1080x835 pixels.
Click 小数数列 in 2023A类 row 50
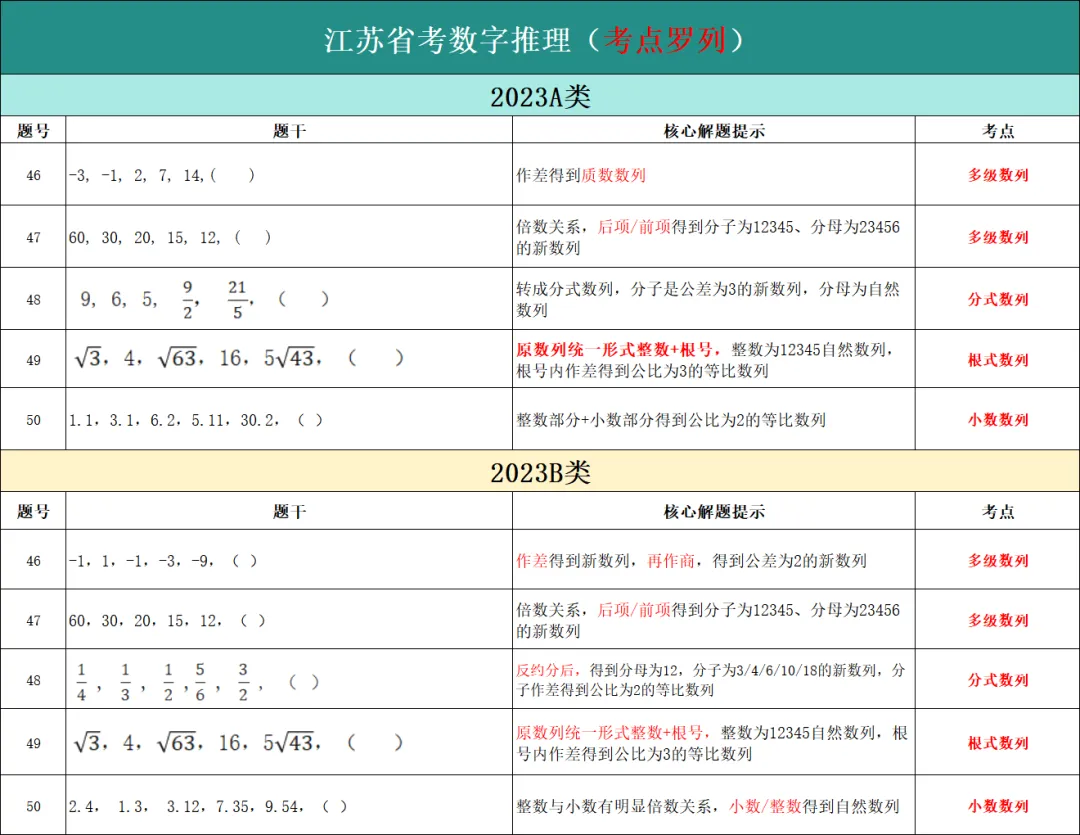click(x=998, y=420)
